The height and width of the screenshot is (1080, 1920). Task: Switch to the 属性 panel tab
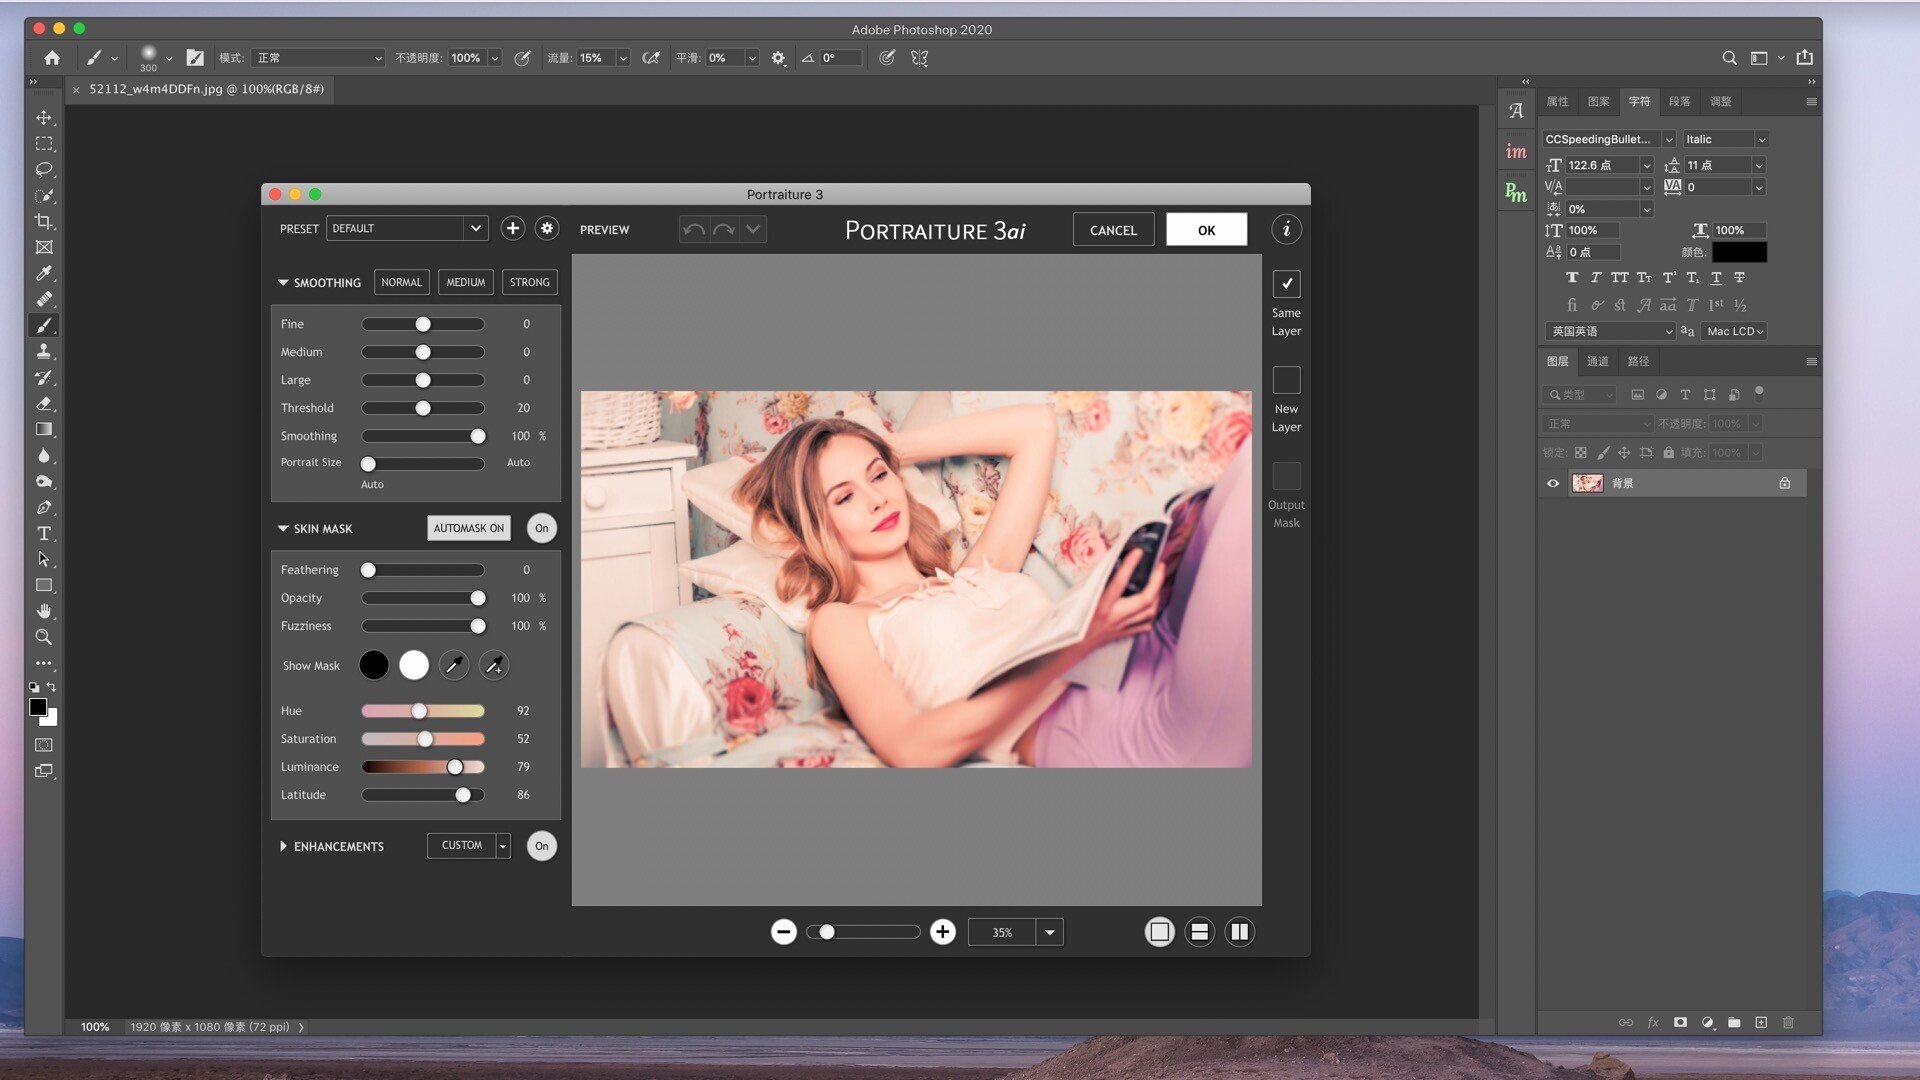(x=1558, y=102)
